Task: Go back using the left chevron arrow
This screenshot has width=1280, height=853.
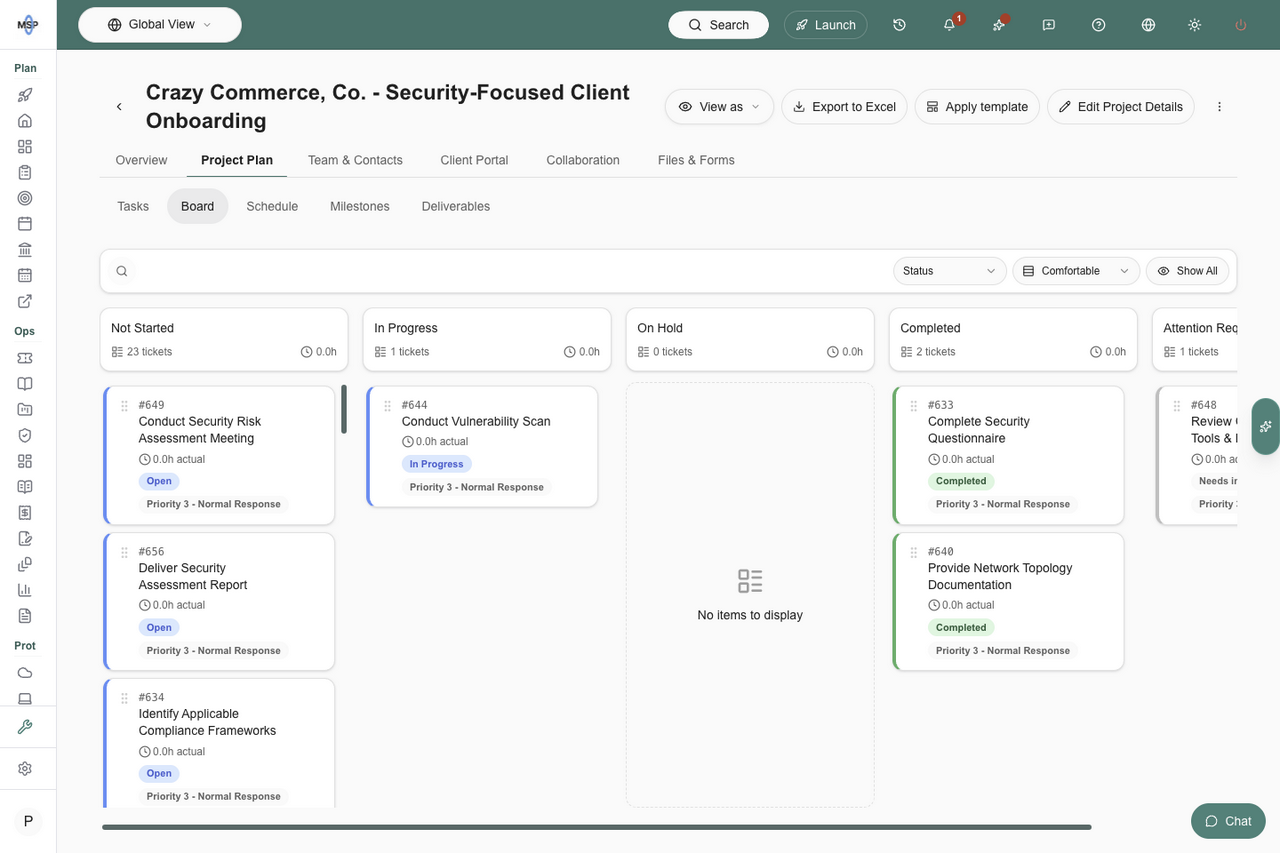Action: tap(119, 107)
